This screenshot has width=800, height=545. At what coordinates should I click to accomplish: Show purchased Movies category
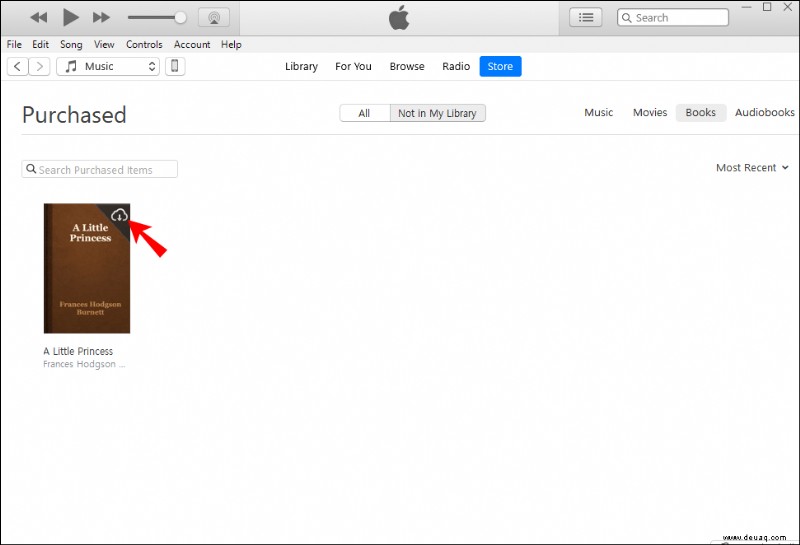[x=649, y=112]
